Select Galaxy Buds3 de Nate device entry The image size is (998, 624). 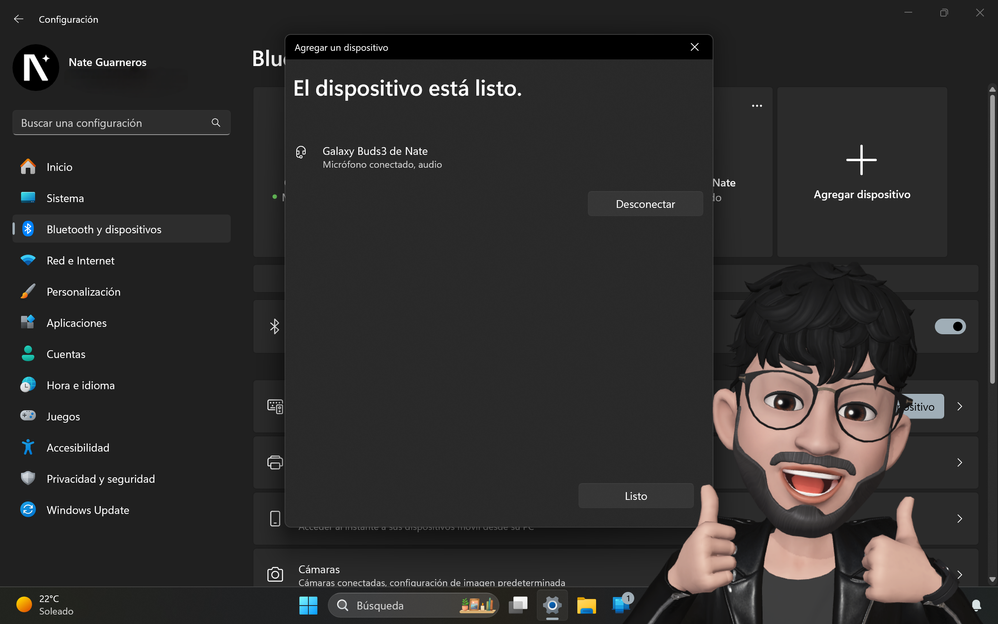tap(382, 157)
